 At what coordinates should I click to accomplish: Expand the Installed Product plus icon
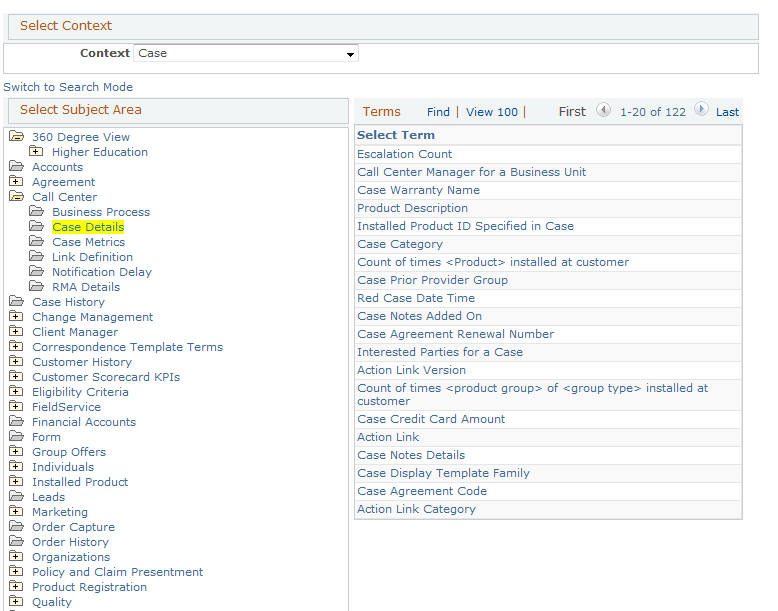16,481
